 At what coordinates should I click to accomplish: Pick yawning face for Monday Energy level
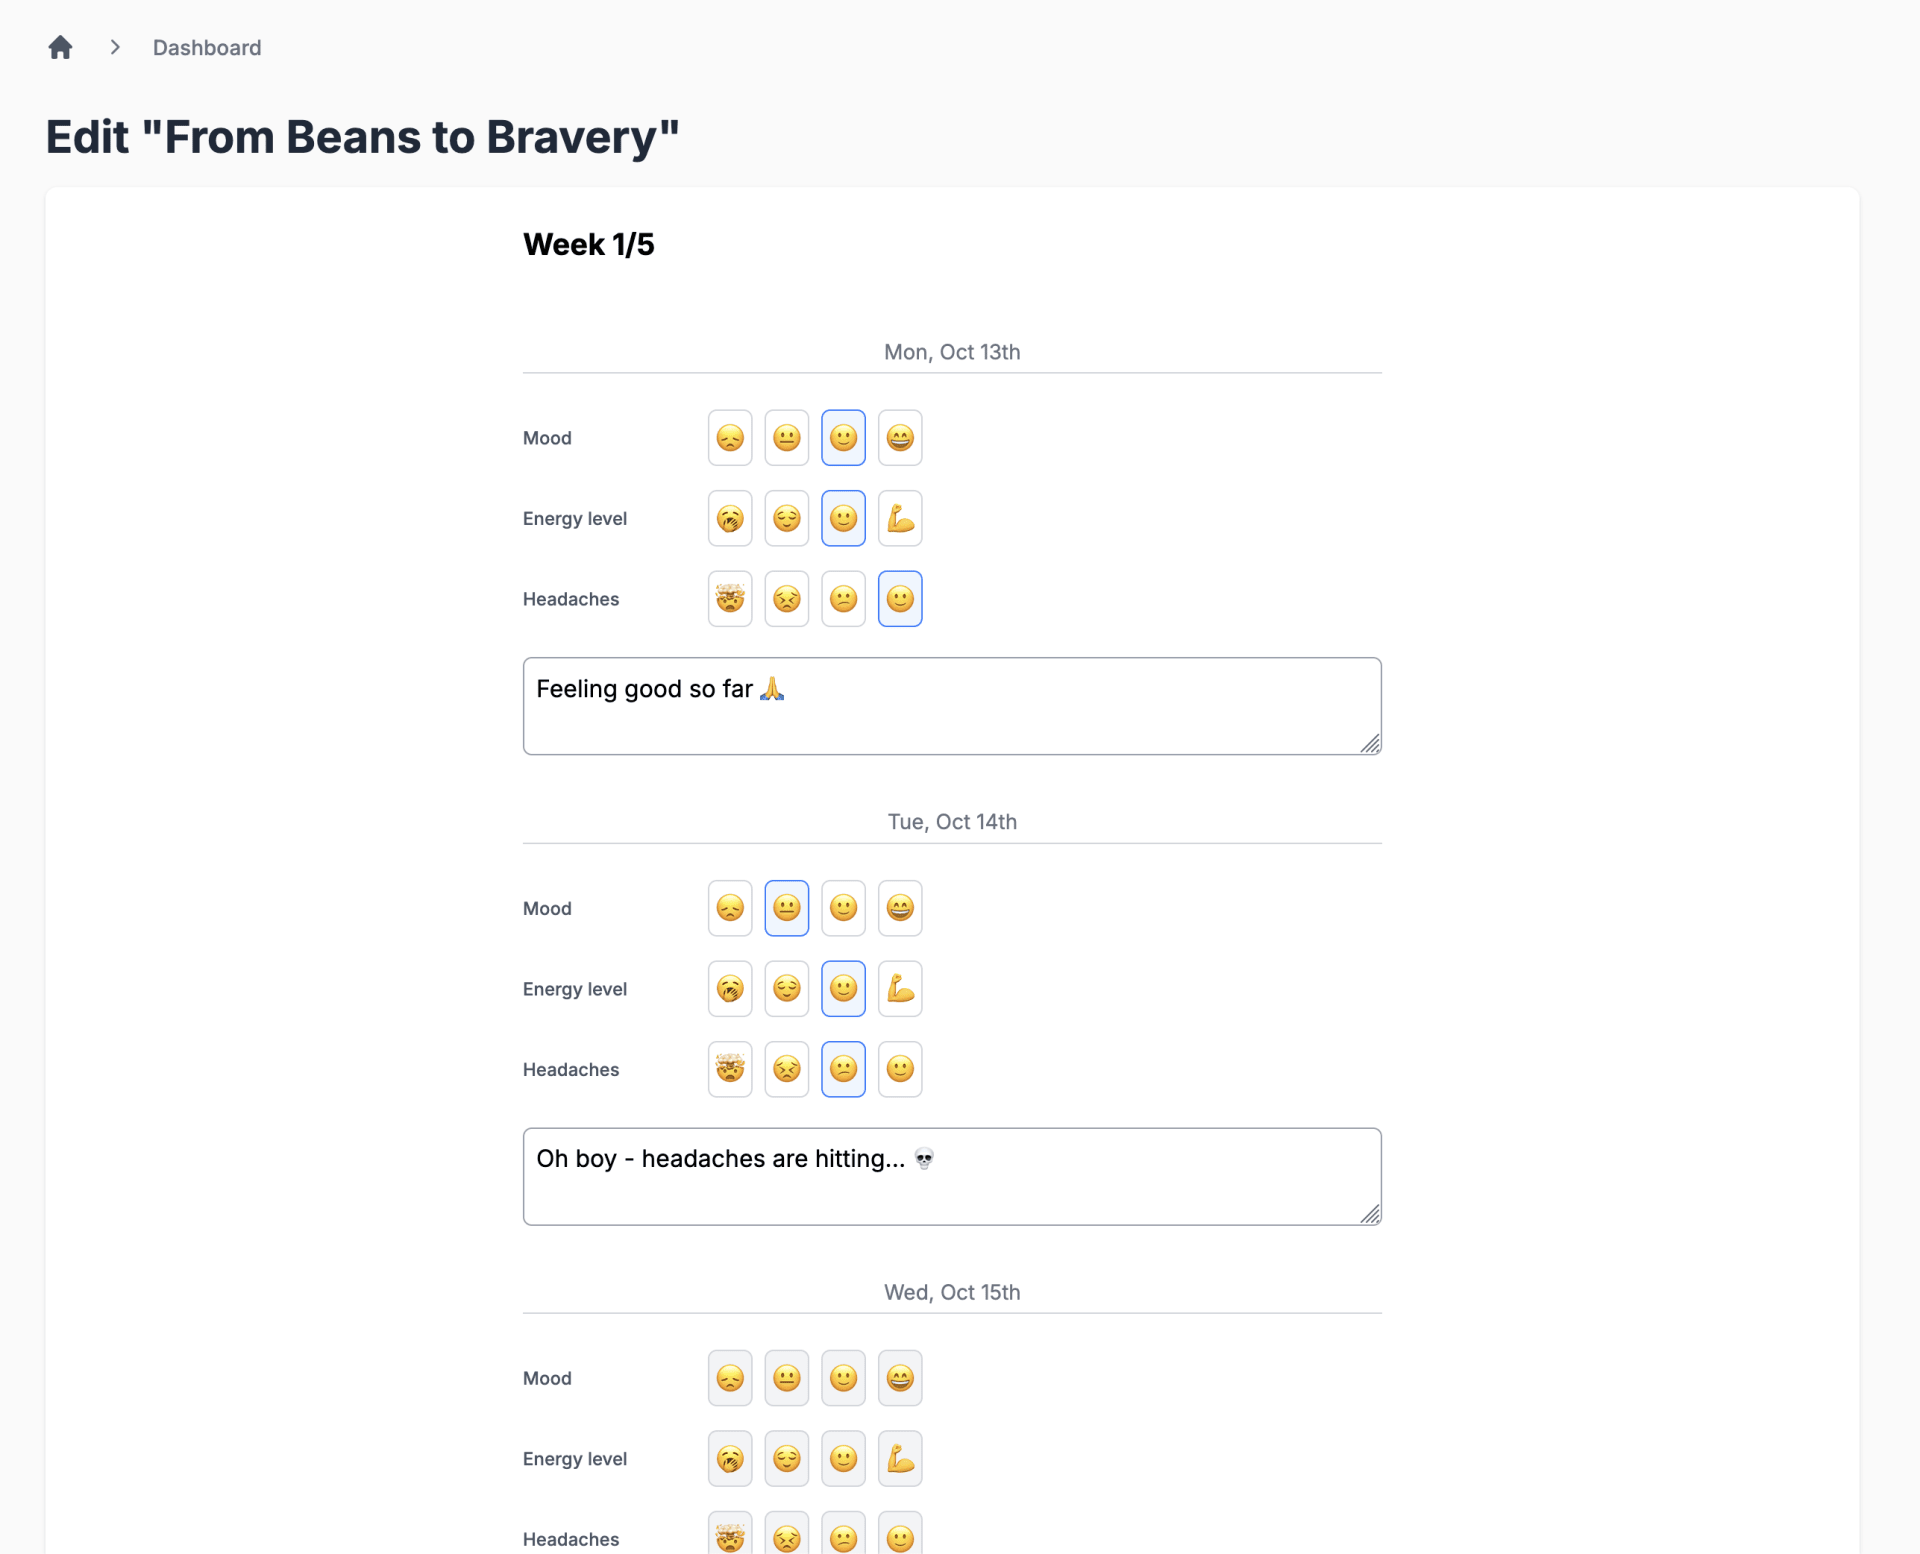(x=729, y=518)
